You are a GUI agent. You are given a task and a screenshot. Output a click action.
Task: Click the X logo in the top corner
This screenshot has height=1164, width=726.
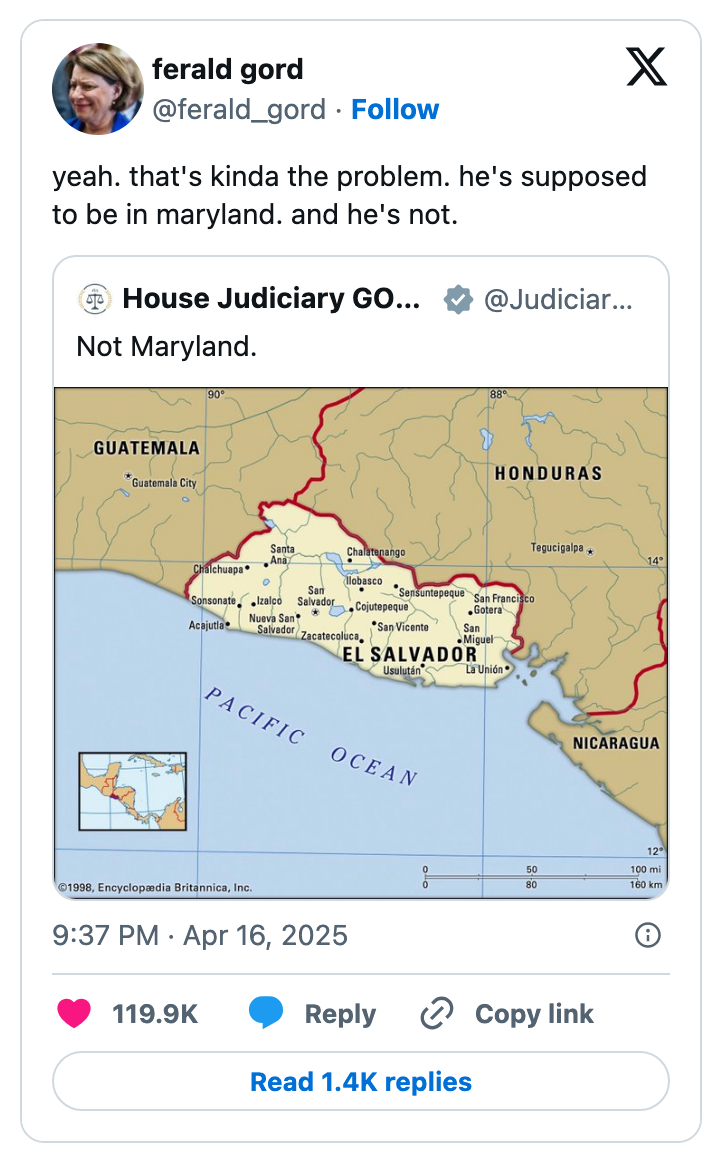pos(646,68)
